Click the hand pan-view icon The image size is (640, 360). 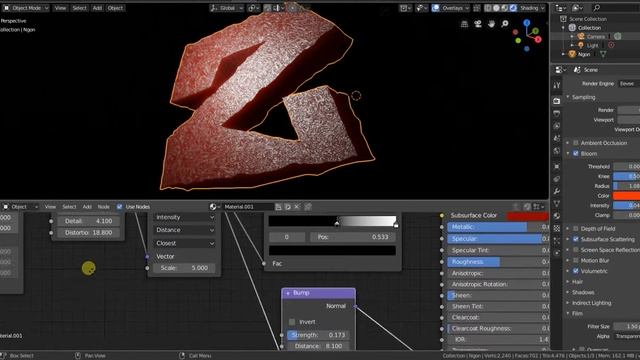[x=491, y=24]
